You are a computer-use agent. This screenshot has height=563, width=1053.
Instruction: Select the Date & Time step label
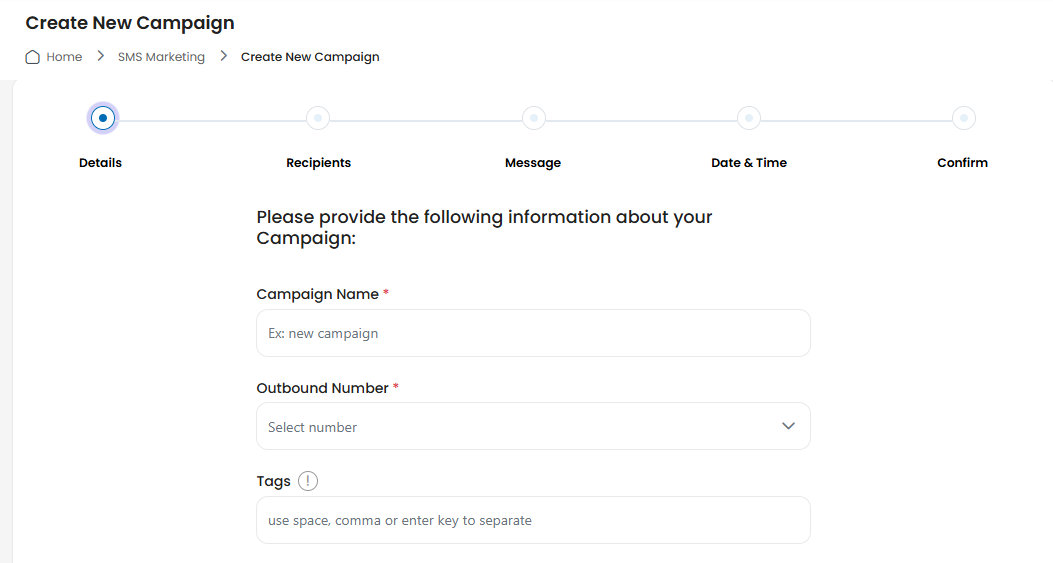click(749, 163)
